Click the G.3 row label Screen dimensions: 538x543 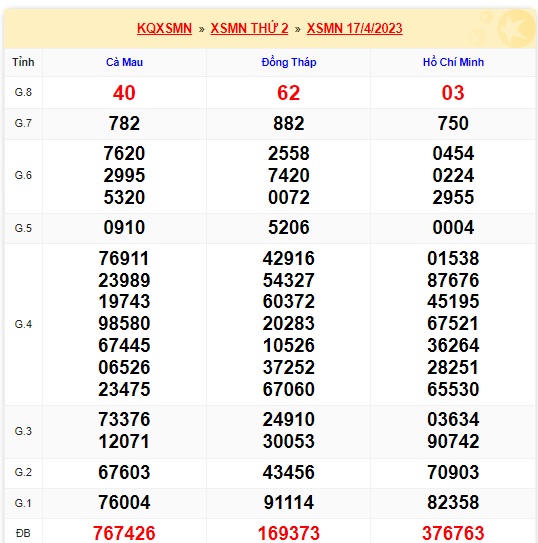click(23, 431)
